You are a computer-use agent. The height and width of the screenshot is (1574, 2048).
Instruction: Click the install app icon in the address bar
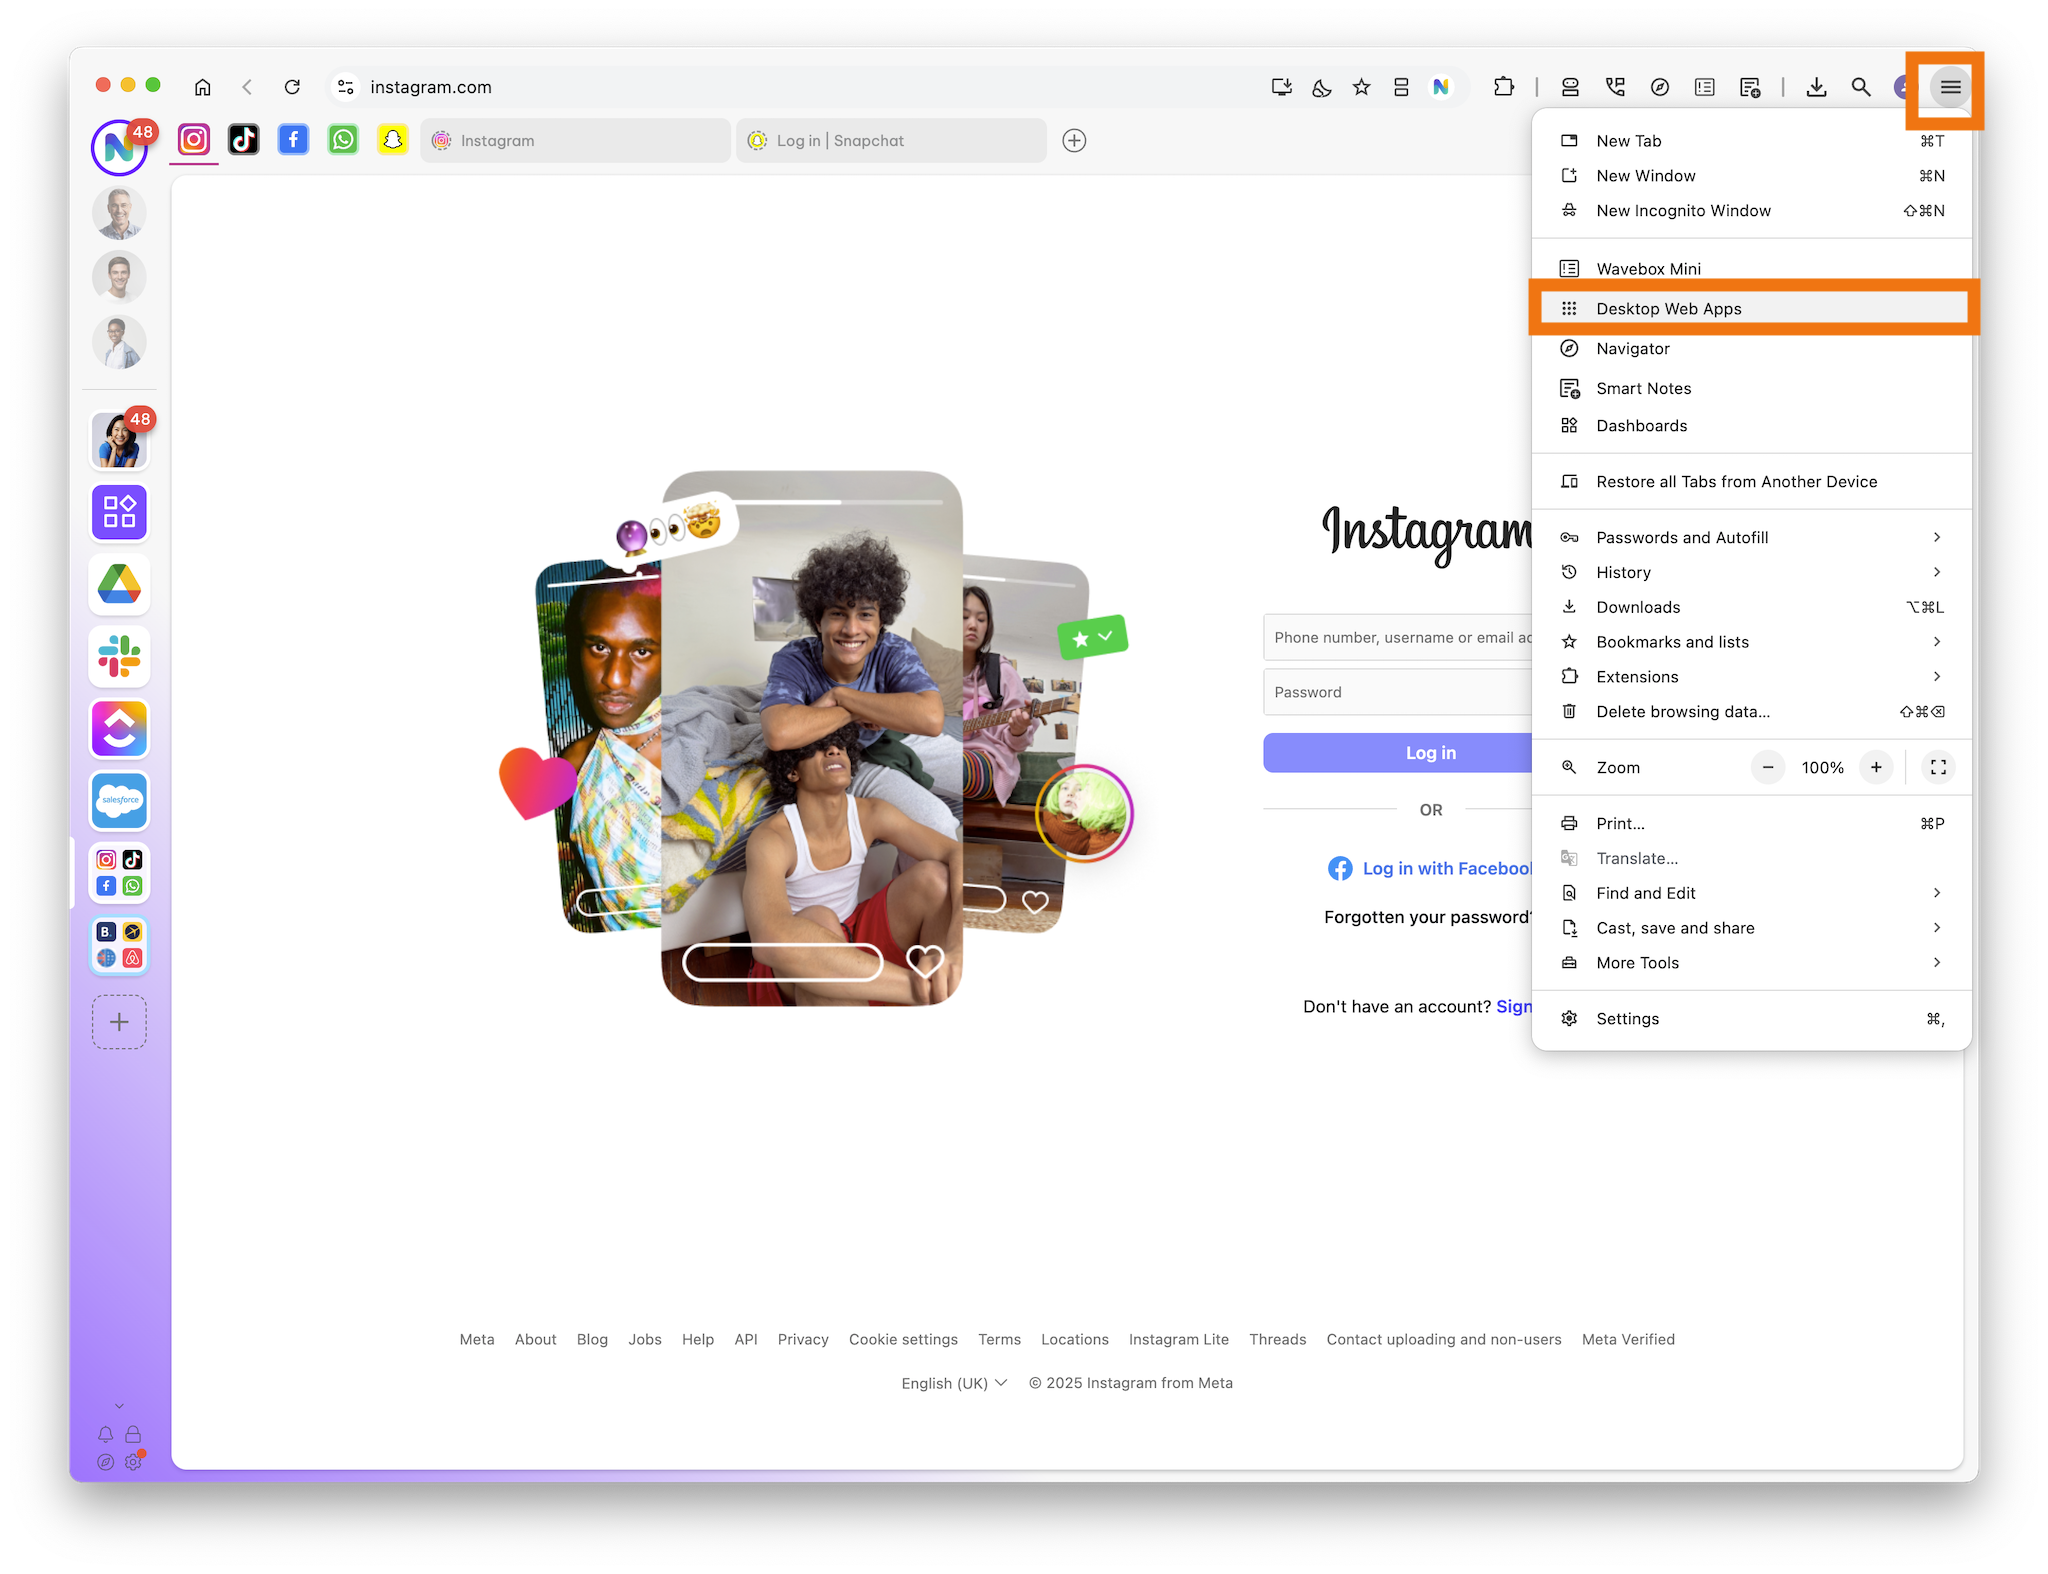(1281, 87)
